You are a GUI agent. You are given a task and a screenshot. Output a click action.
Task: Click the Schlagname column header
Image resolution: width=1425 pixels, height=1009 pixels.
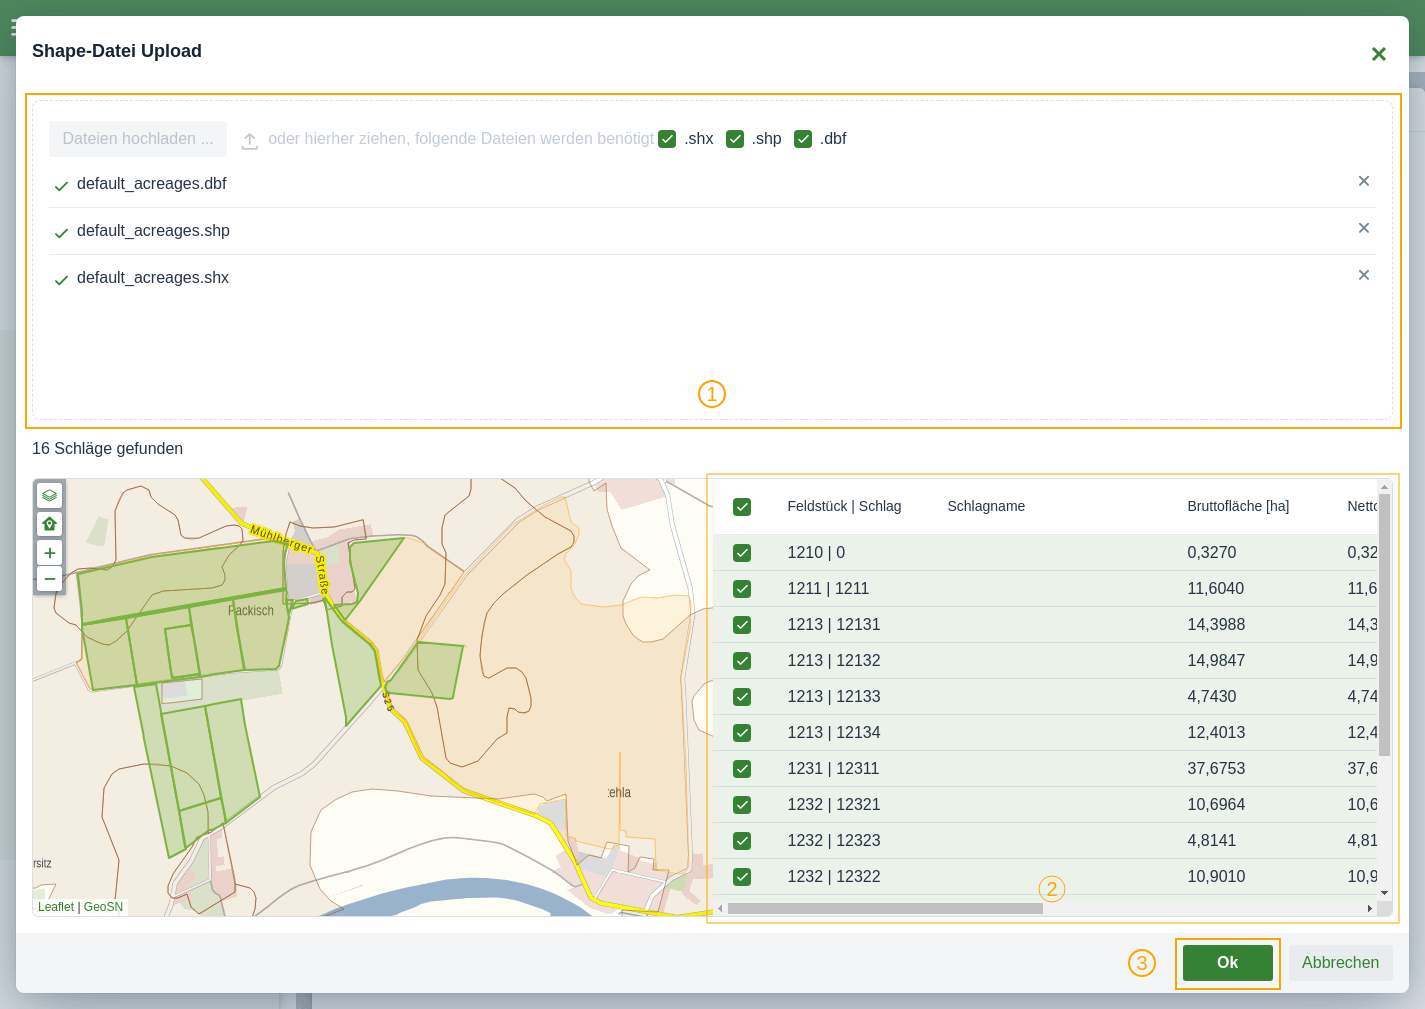pos(986,506)
